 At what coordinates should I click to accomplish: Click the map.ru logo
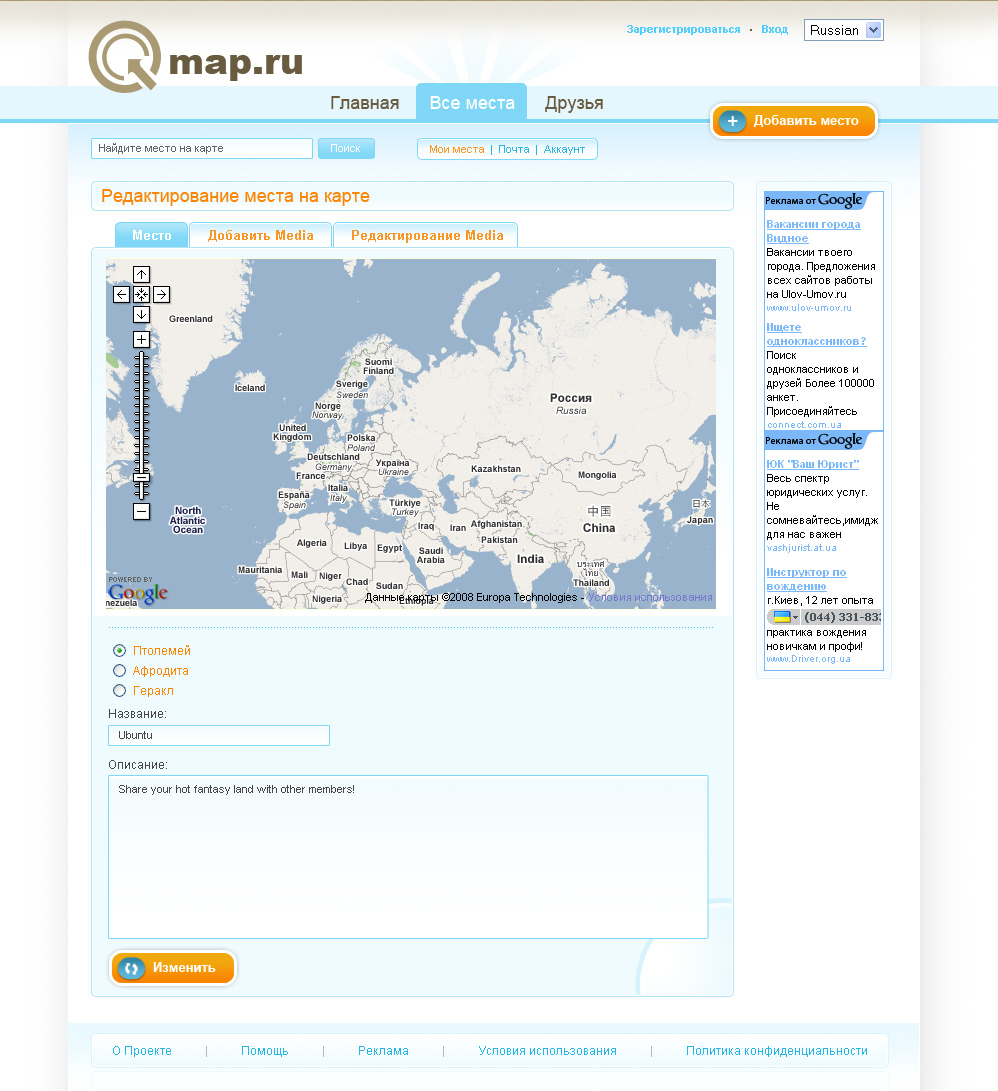[x=196, y=56]
